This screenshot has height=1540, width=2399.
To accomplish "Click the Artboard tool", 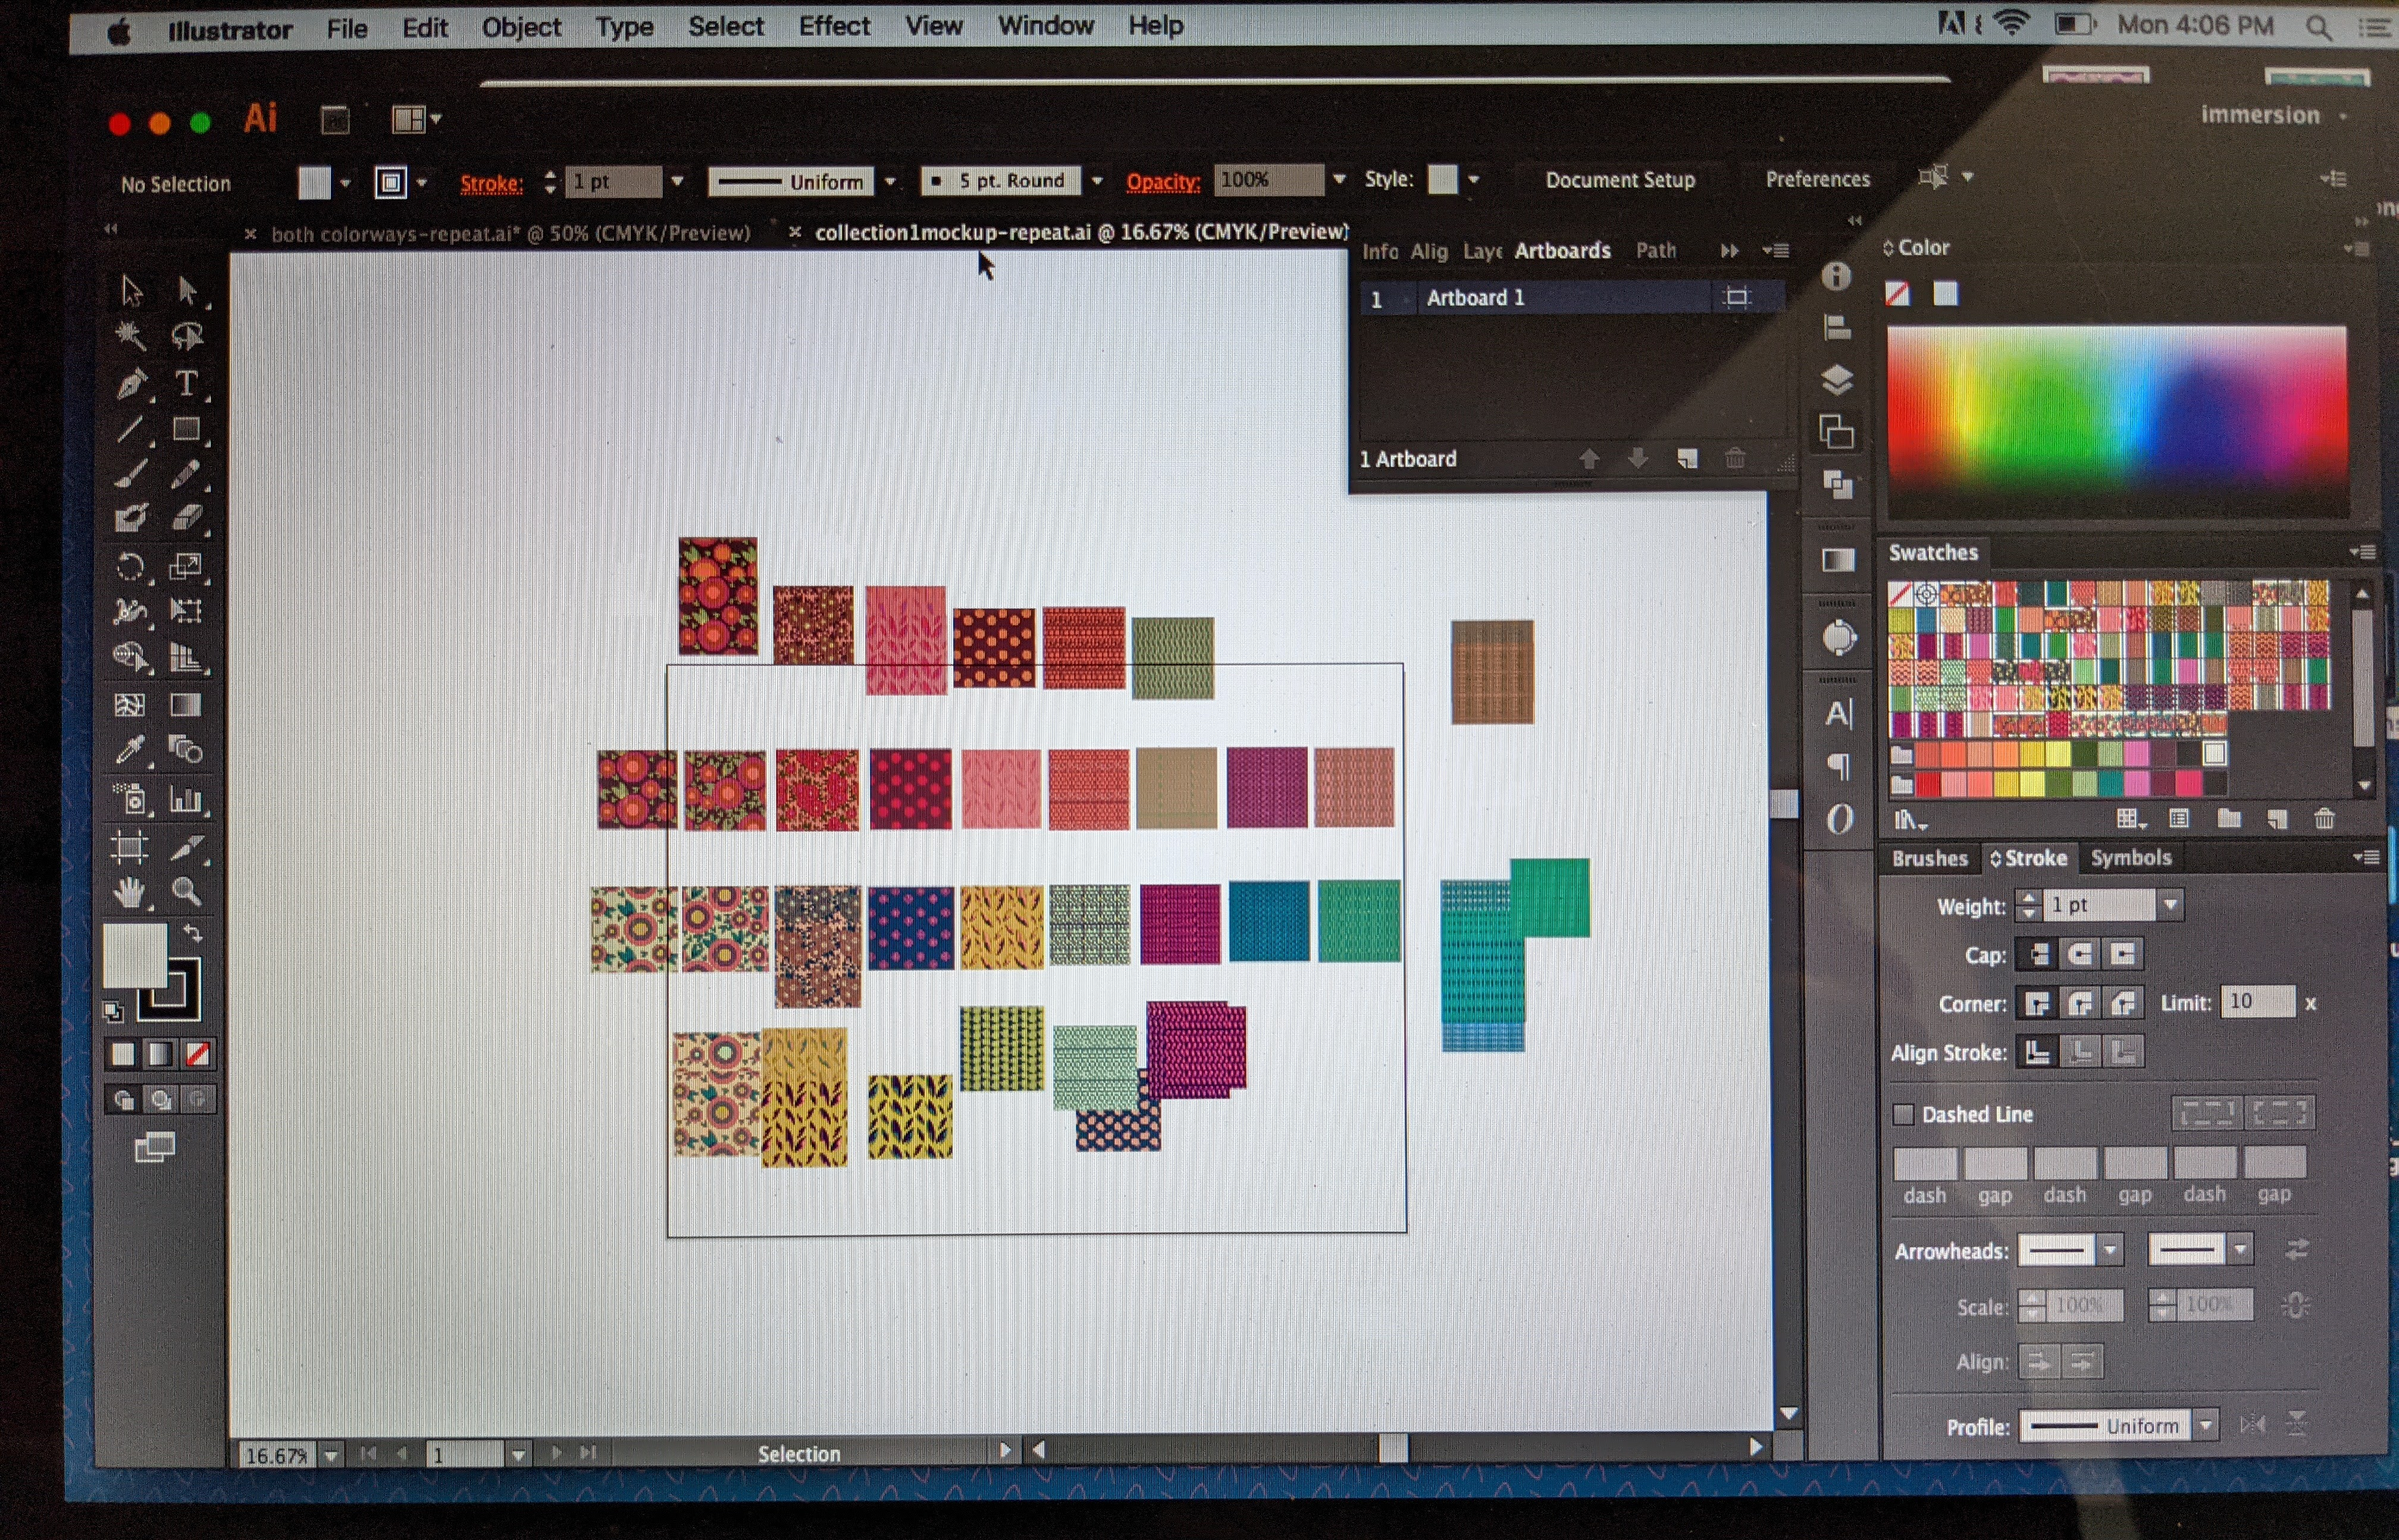I will coord(130,848).
